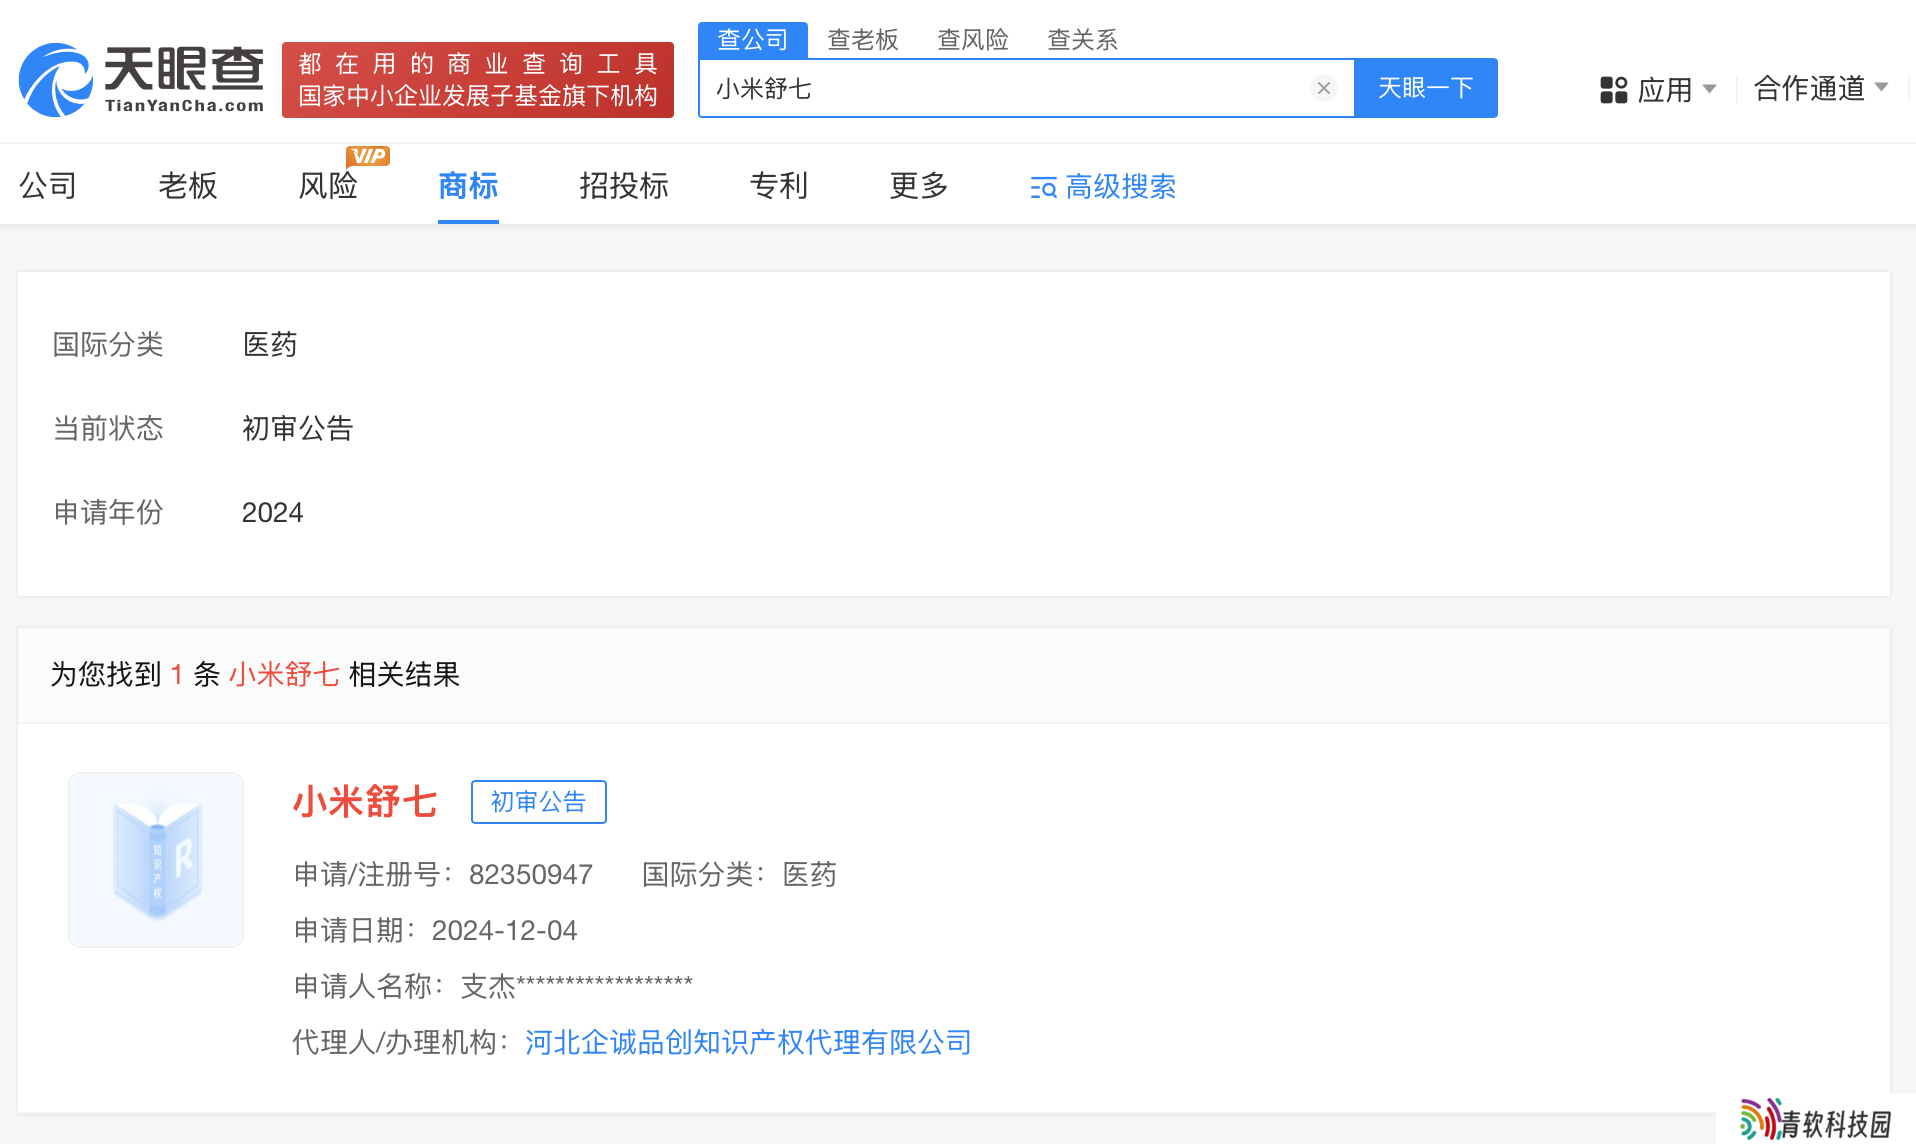Select the 查老板 search tab
The width and height of the screenshot is (1916, 1144).
coord(863,40)
